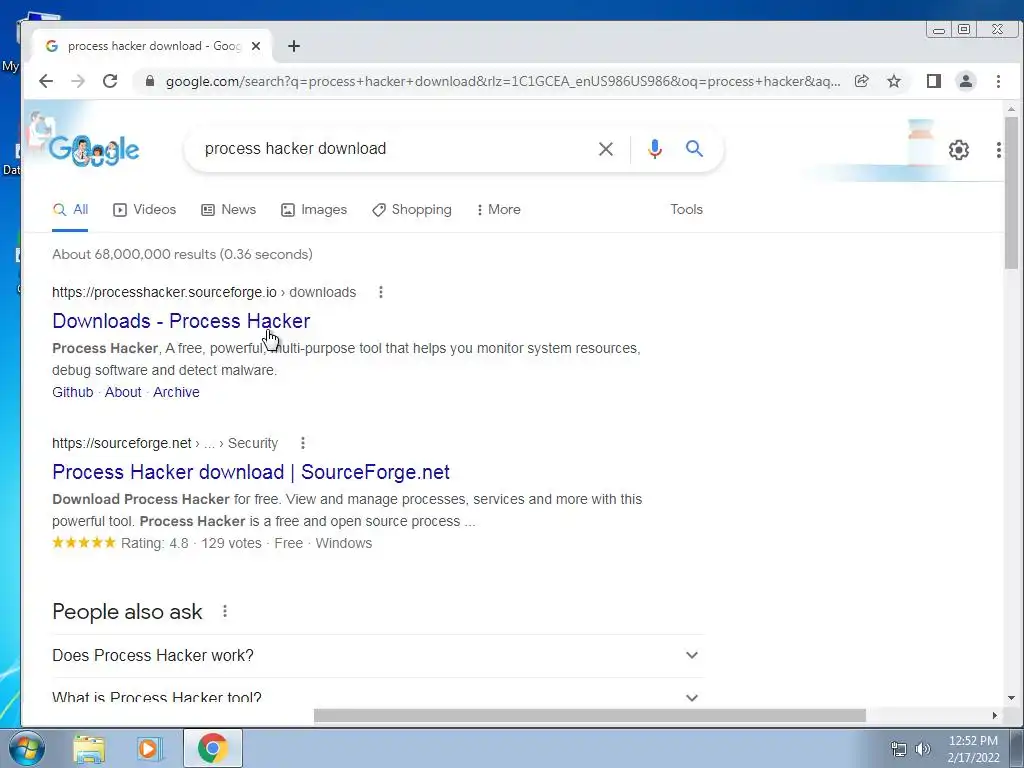Viewport: 1024px width, 768px height.
Task: Start voice search with the microphone icon
Action: coord(654,149)
